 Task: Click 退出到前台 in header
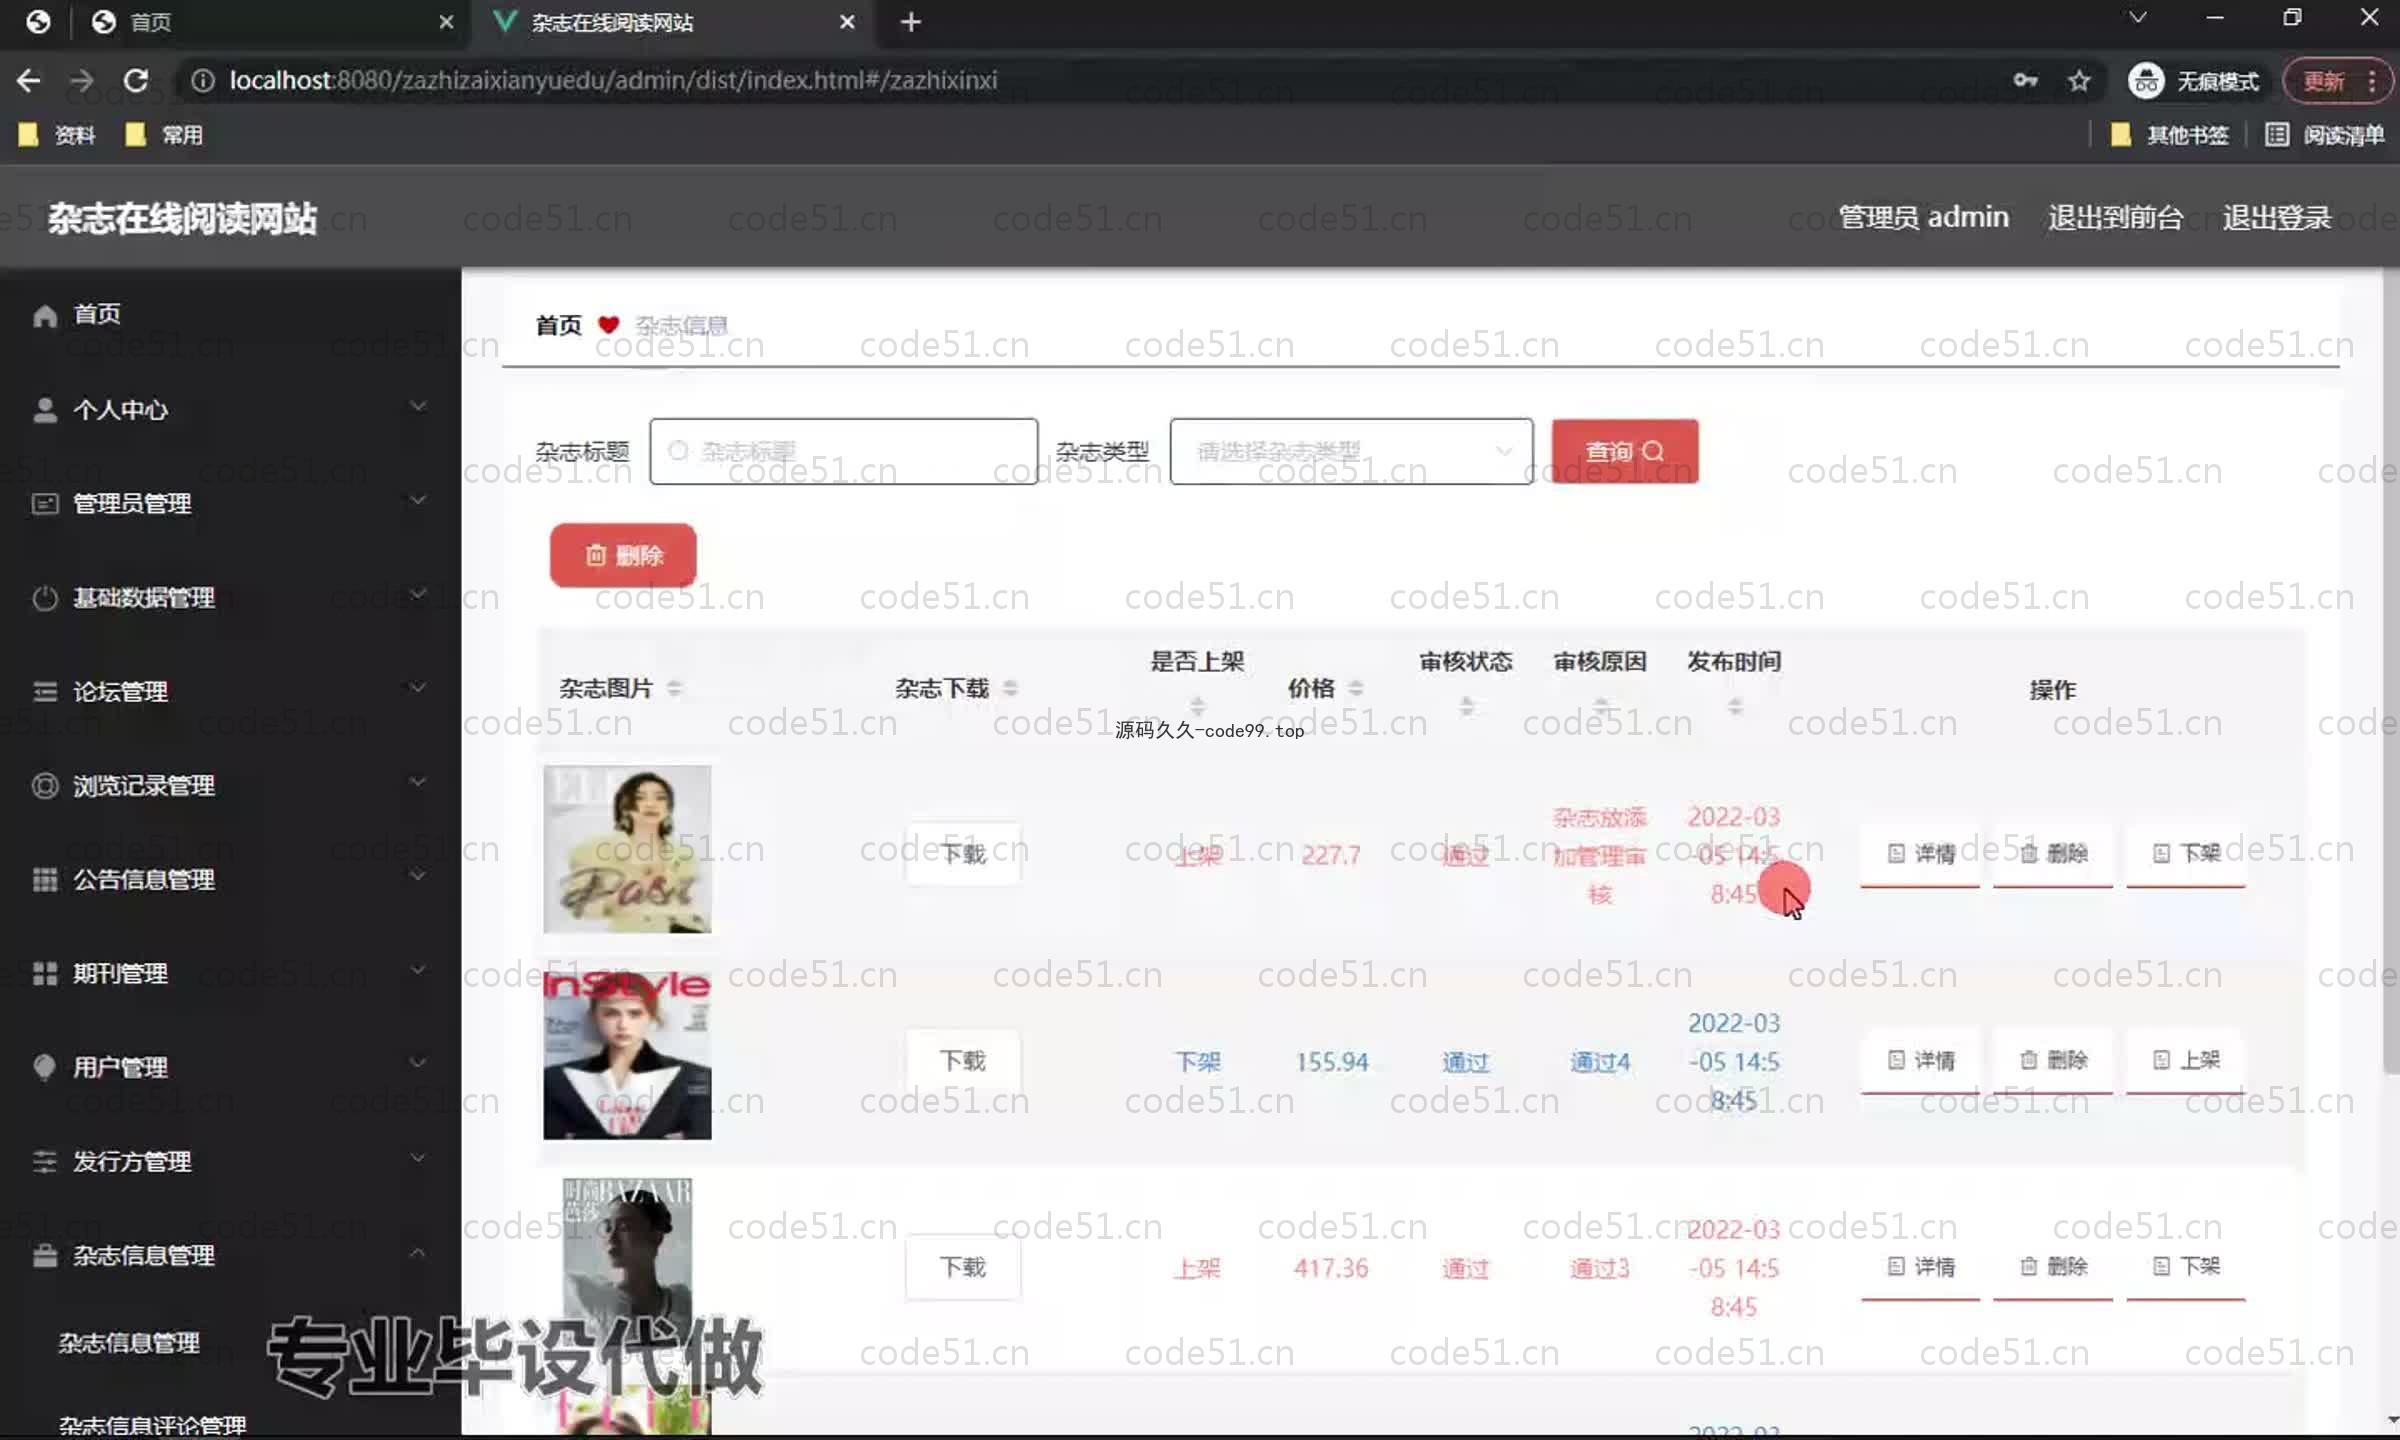point(2115,217)
